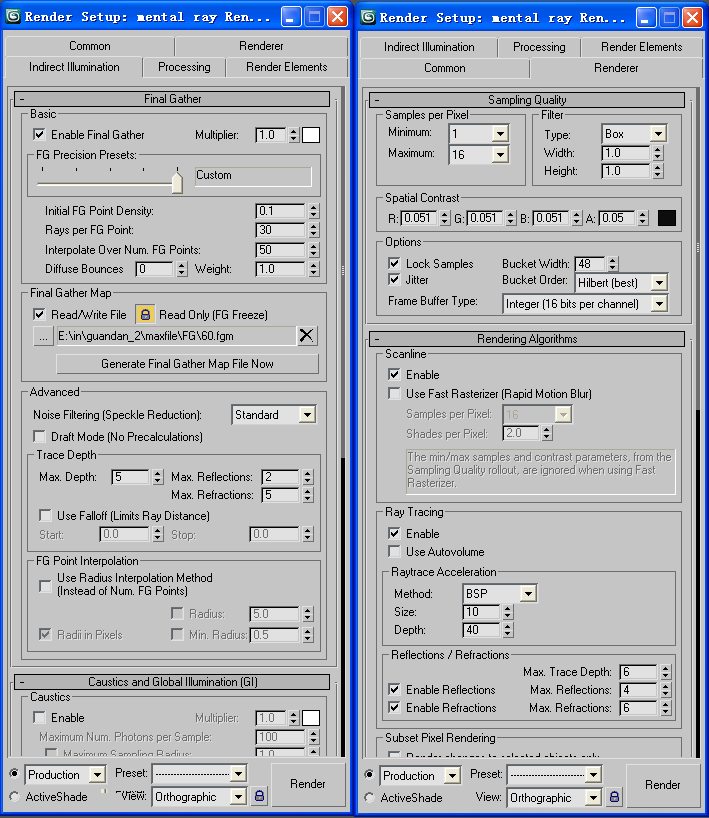This screenshot has height=818, width=709.
Task: Open the Filter Type Box dropdown
Action: pyautogui.click(x=658, y=134)
